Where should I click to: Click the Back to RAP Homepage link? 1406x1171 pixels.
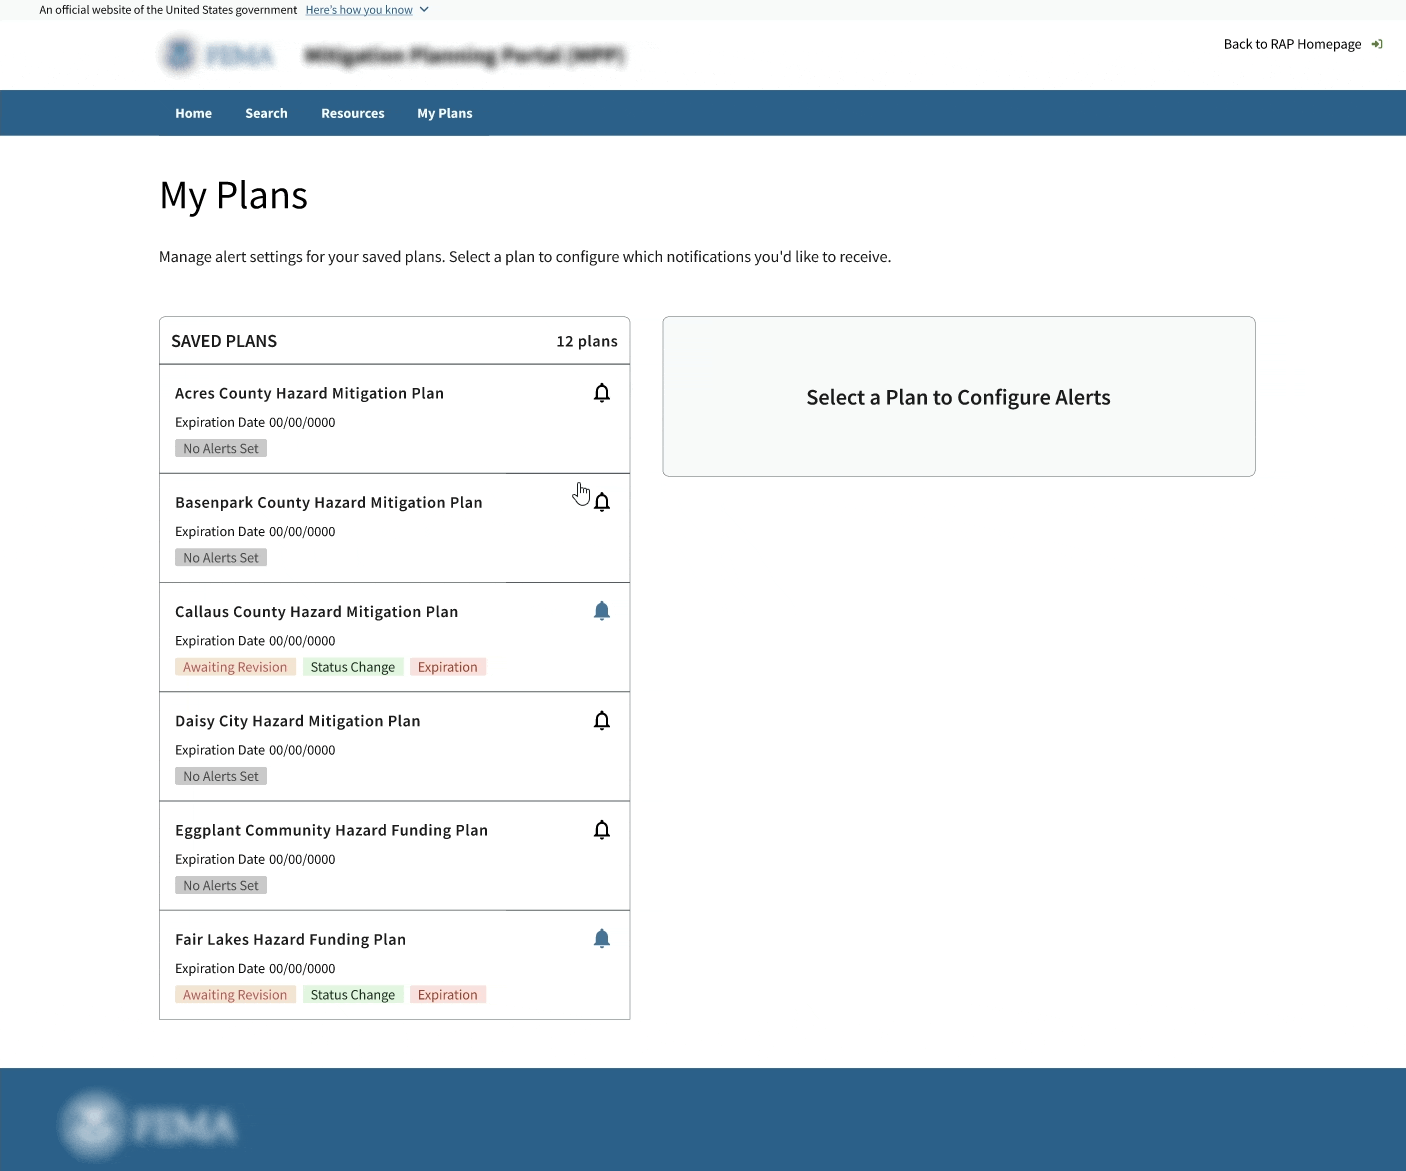tap(1292, 44)
